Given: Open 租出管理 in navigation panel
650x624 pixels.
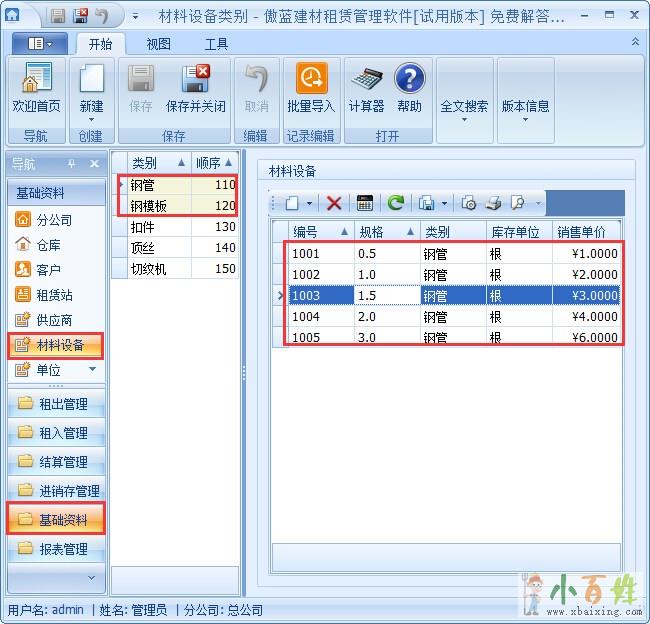Looking at the screenshot, I should point(62,404).
